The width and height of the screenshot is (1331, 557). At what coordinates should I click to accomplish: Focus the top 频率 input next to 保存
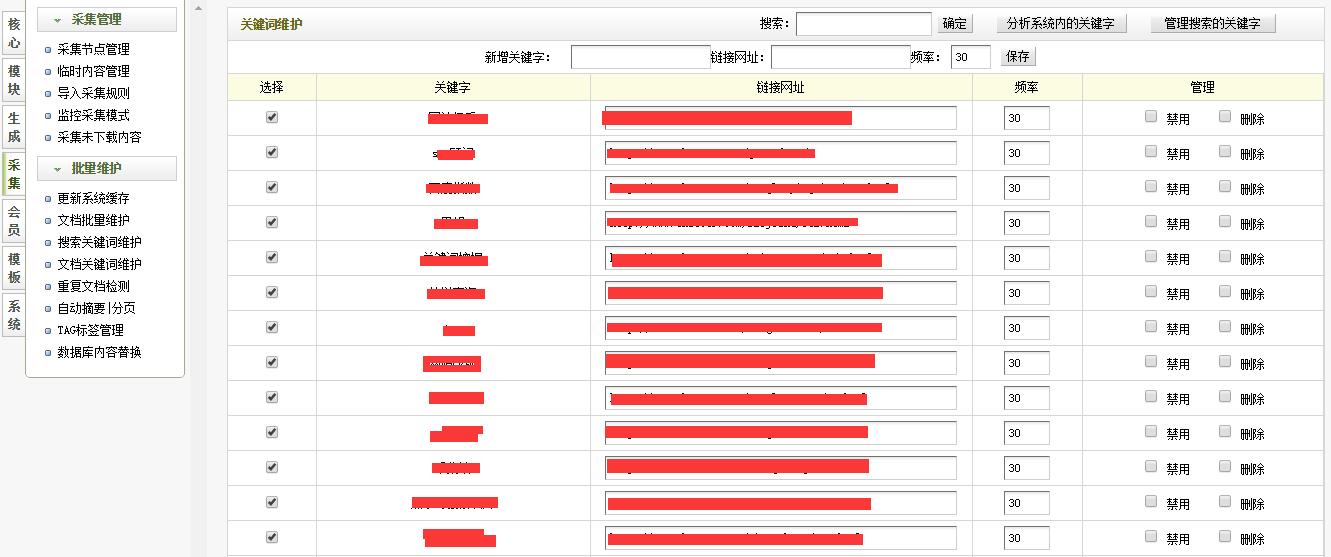(x=971, y=57)
